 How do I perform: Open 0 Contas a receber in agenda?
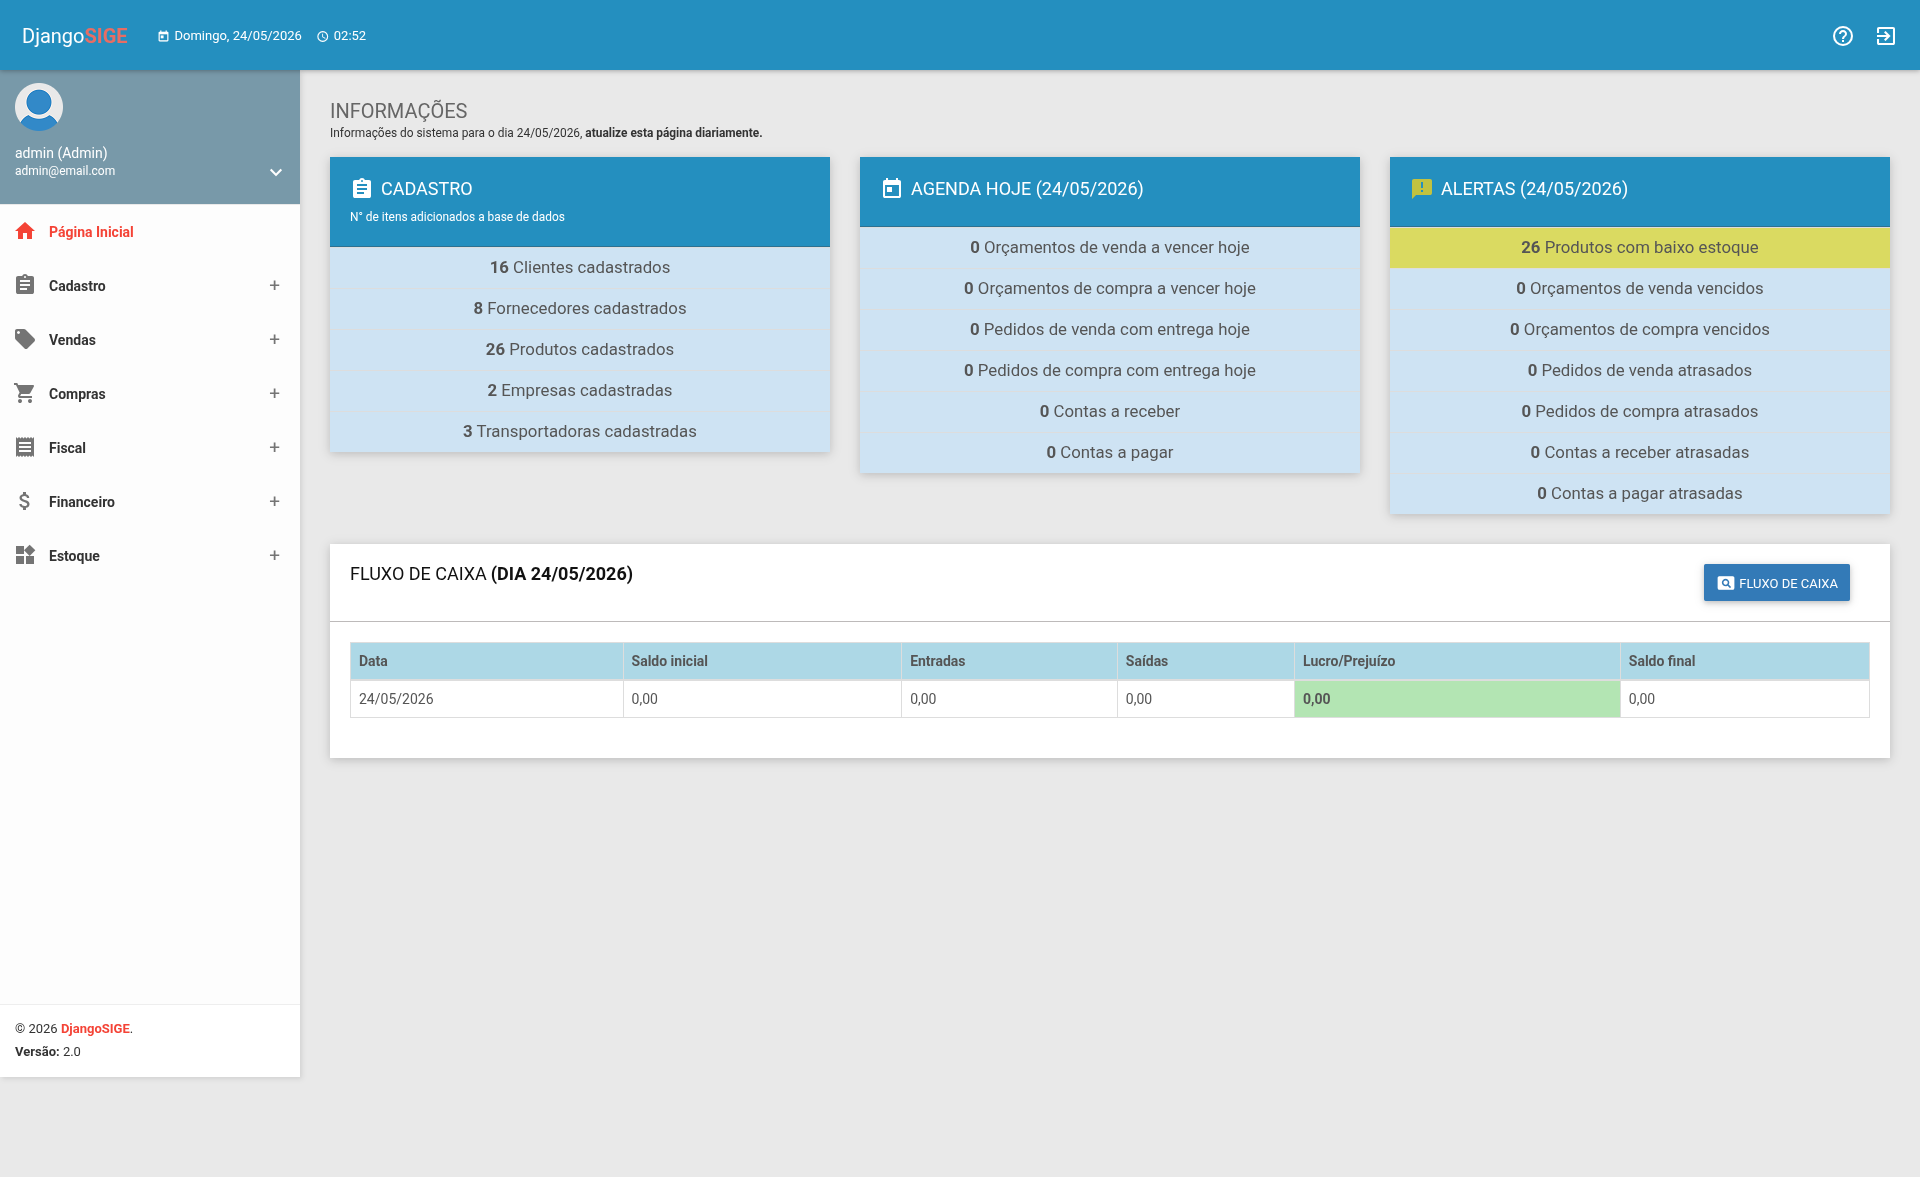[x=1110, y=412]
